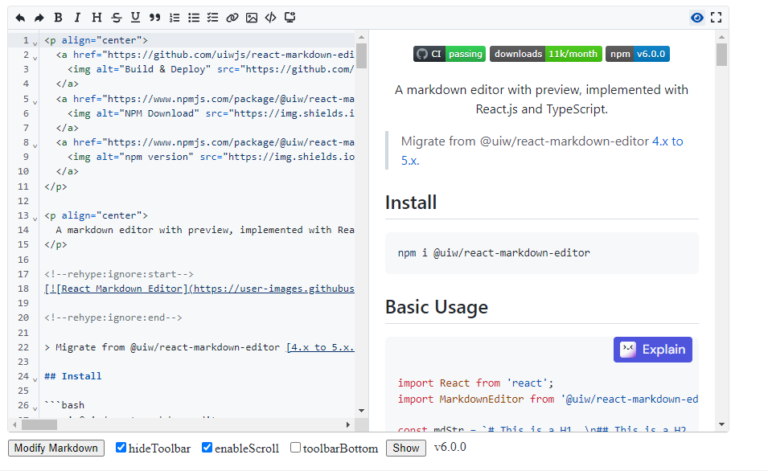Apply strikethrough formatting

(x=116, y=18)
